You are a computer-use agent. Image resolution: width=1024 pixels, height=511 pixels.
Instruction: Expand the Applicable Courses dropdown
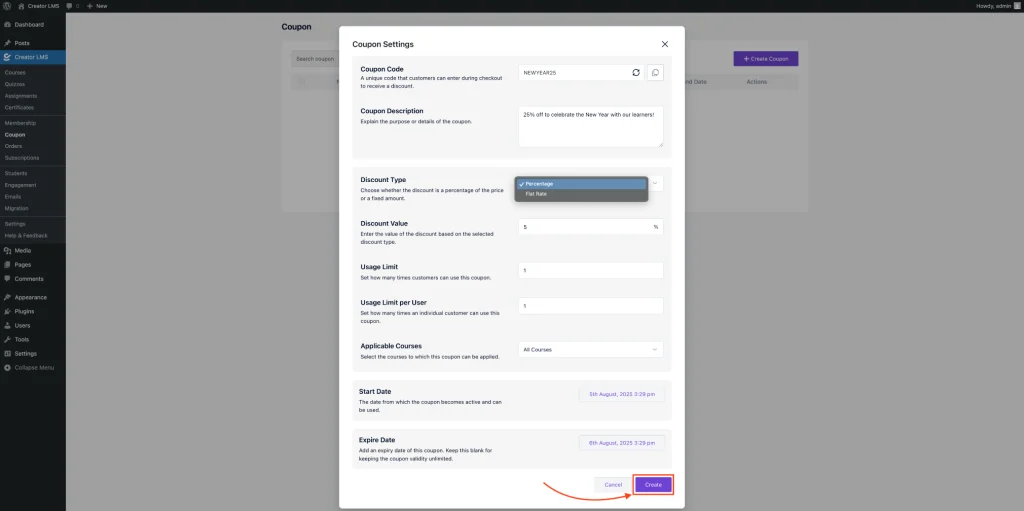[x=590, y=350]
